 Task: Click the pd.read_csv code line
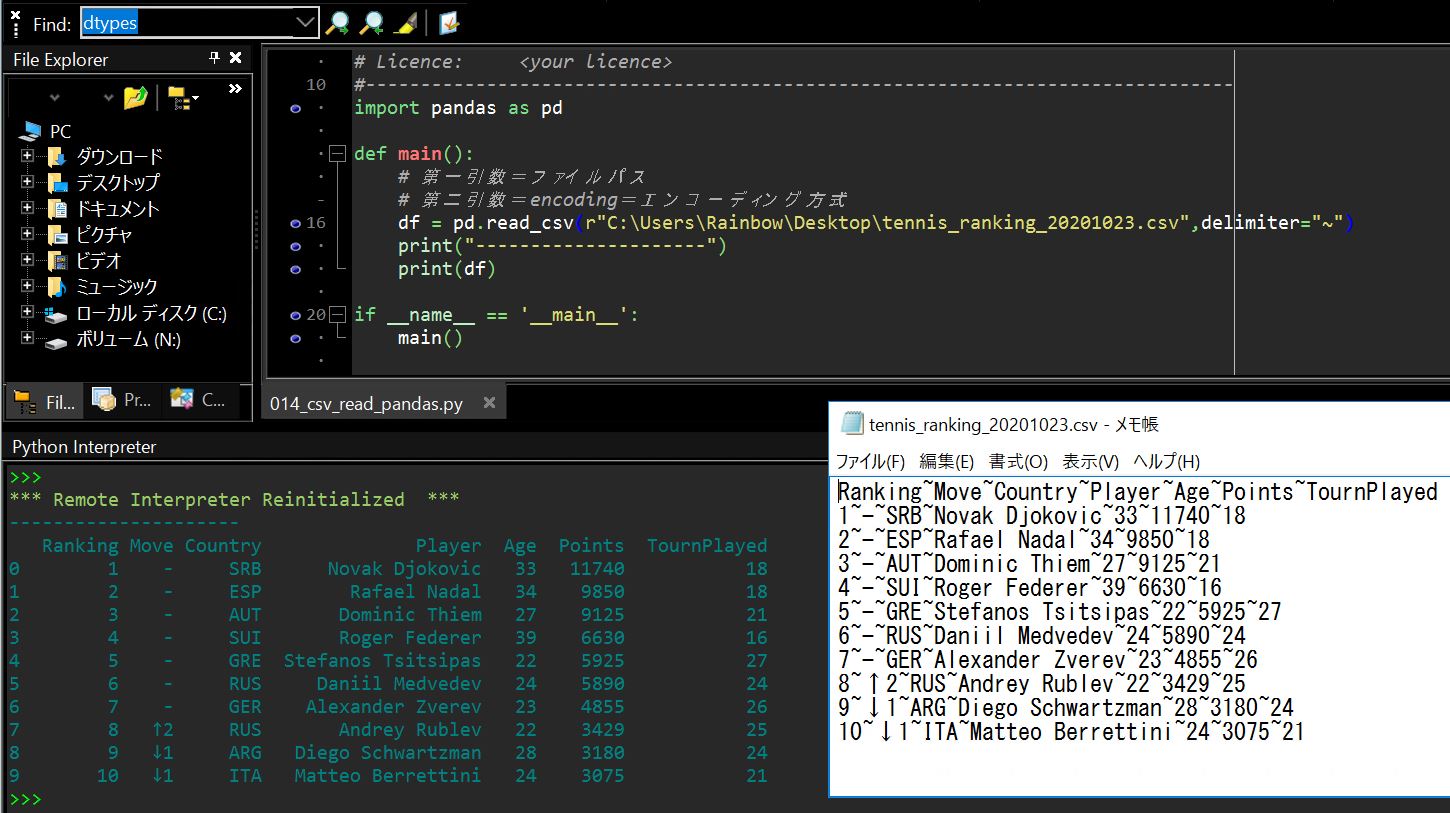875,223
